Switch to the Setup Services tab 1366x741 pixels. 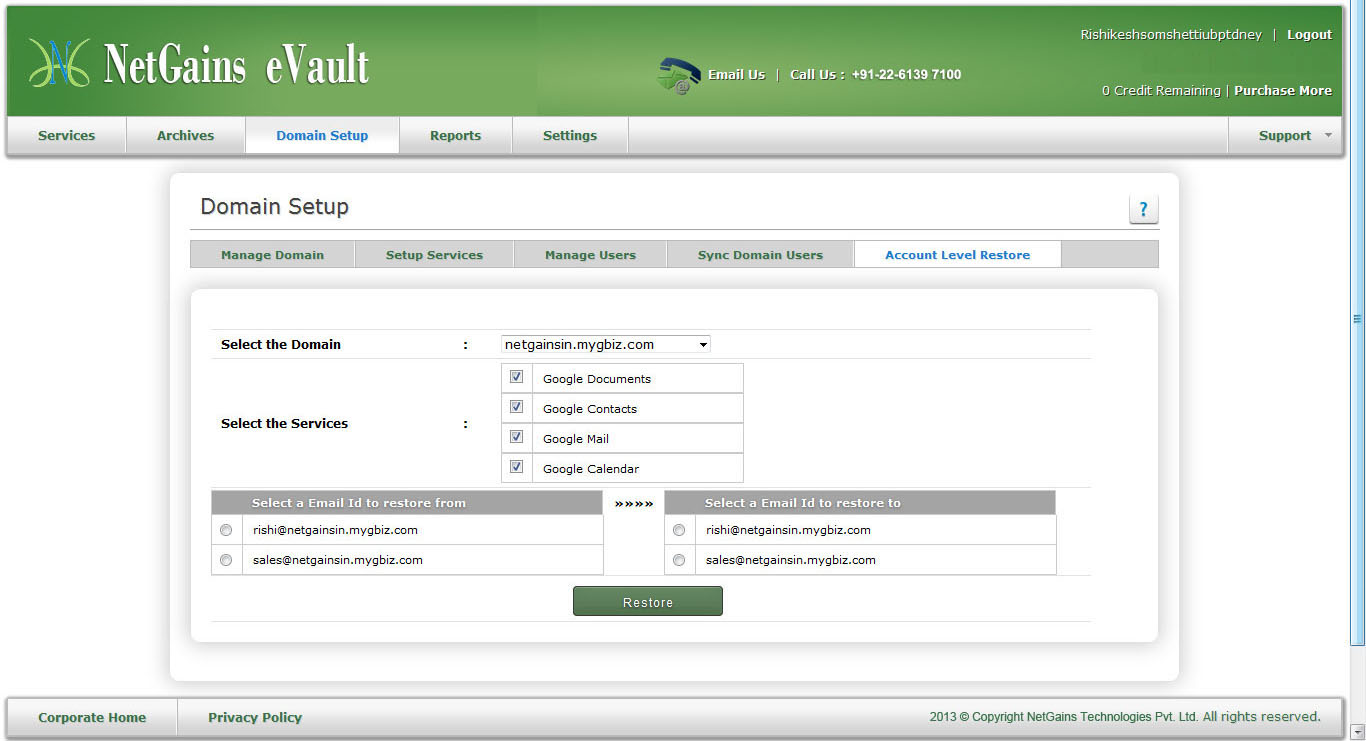(x=434, y=255)
